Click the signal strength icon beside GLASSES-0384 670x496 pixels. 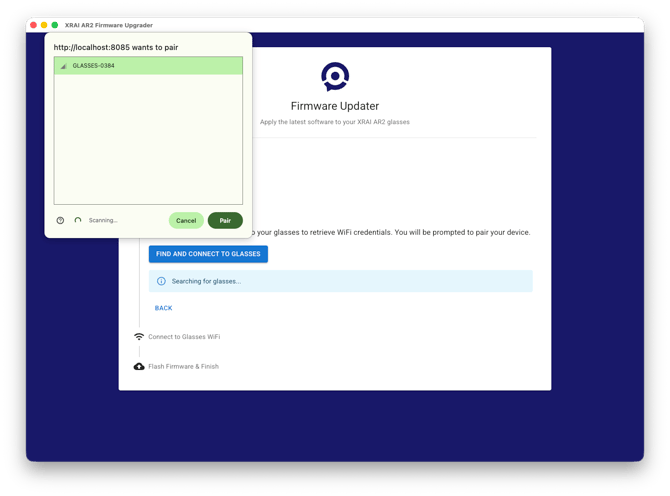click(x=64, y=66)
